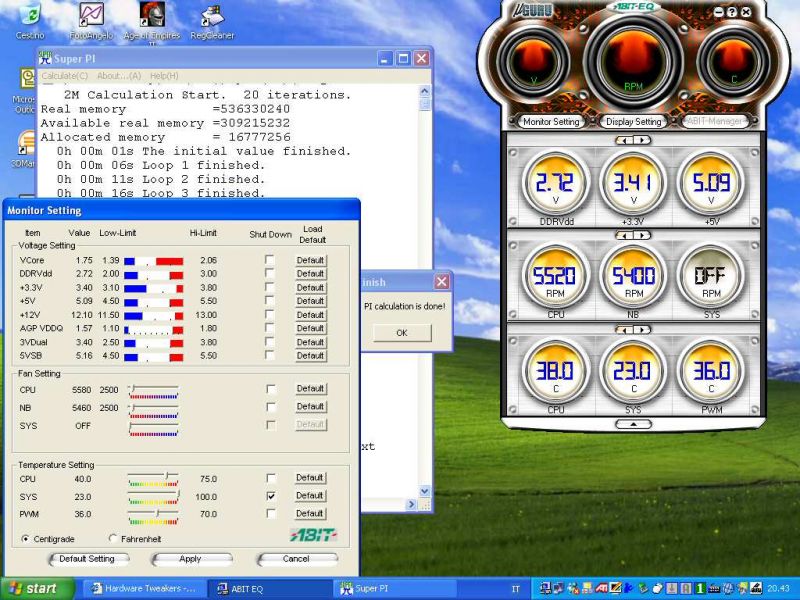Toggle the VCore Shut Down checkbox

(x=269, y=260)
